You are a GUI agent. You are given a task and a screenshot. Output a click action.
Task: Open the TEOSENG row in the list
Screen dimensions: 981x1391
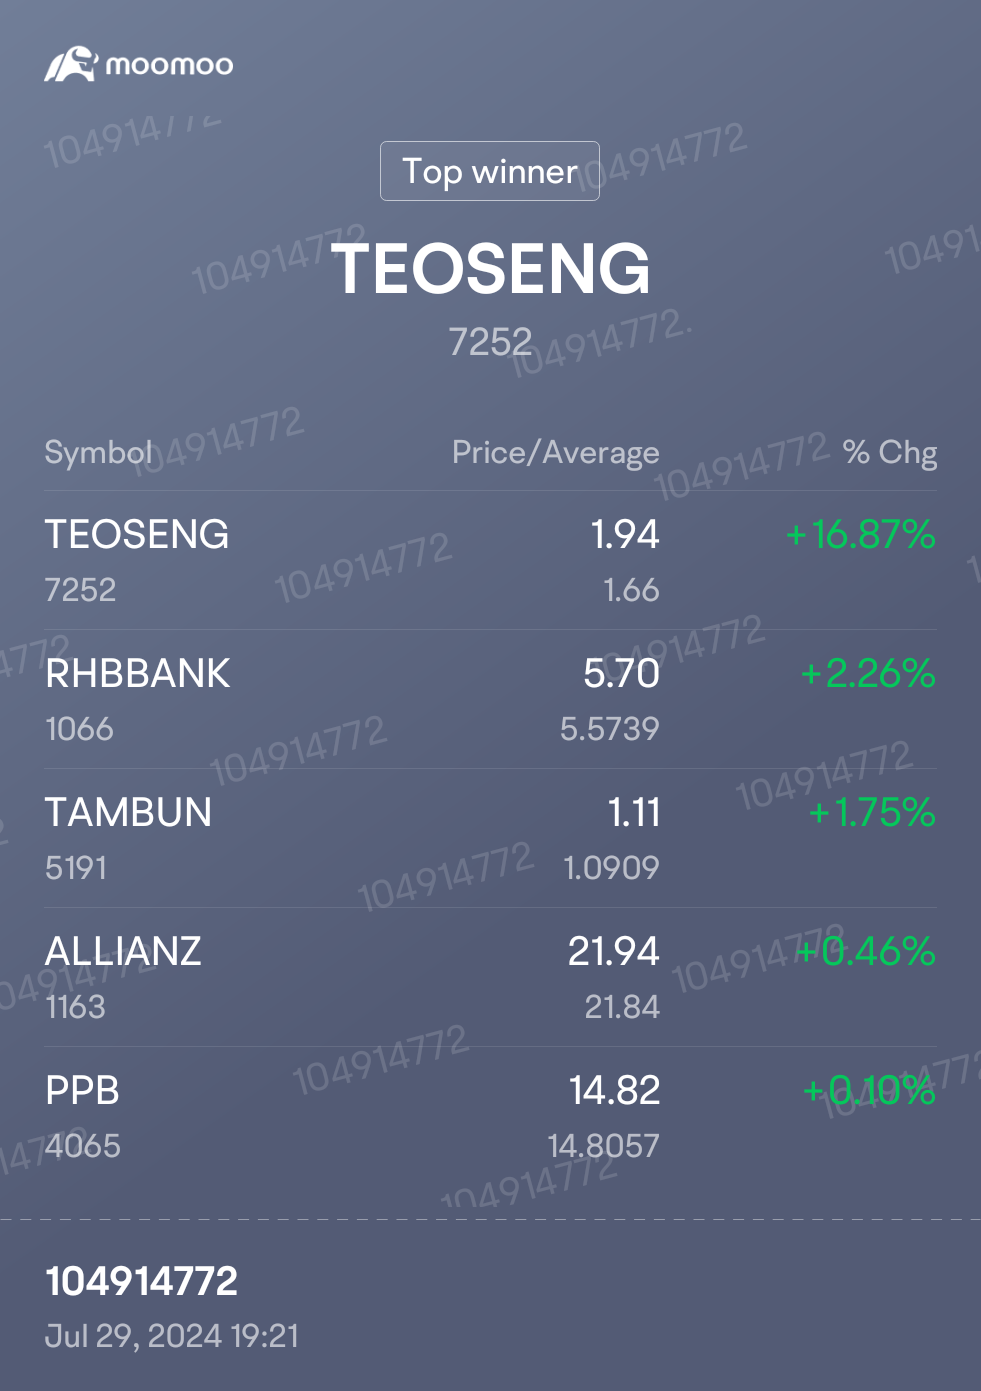point(490,560)
